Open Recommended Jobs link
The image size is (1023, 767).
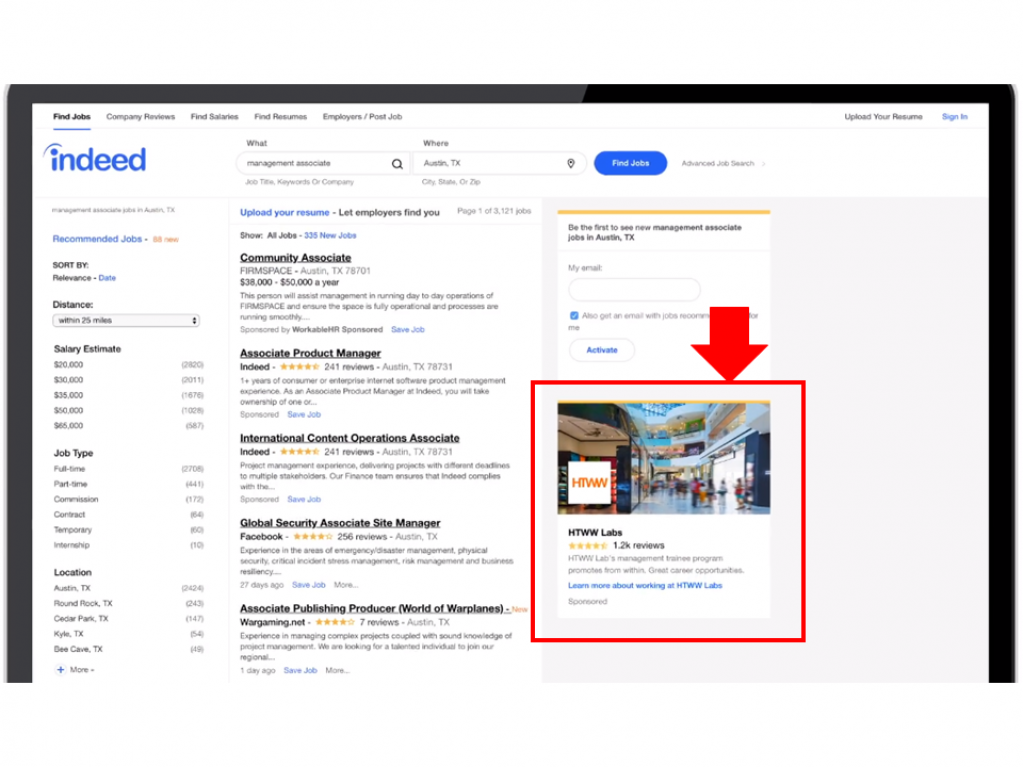tap(97, 239)
